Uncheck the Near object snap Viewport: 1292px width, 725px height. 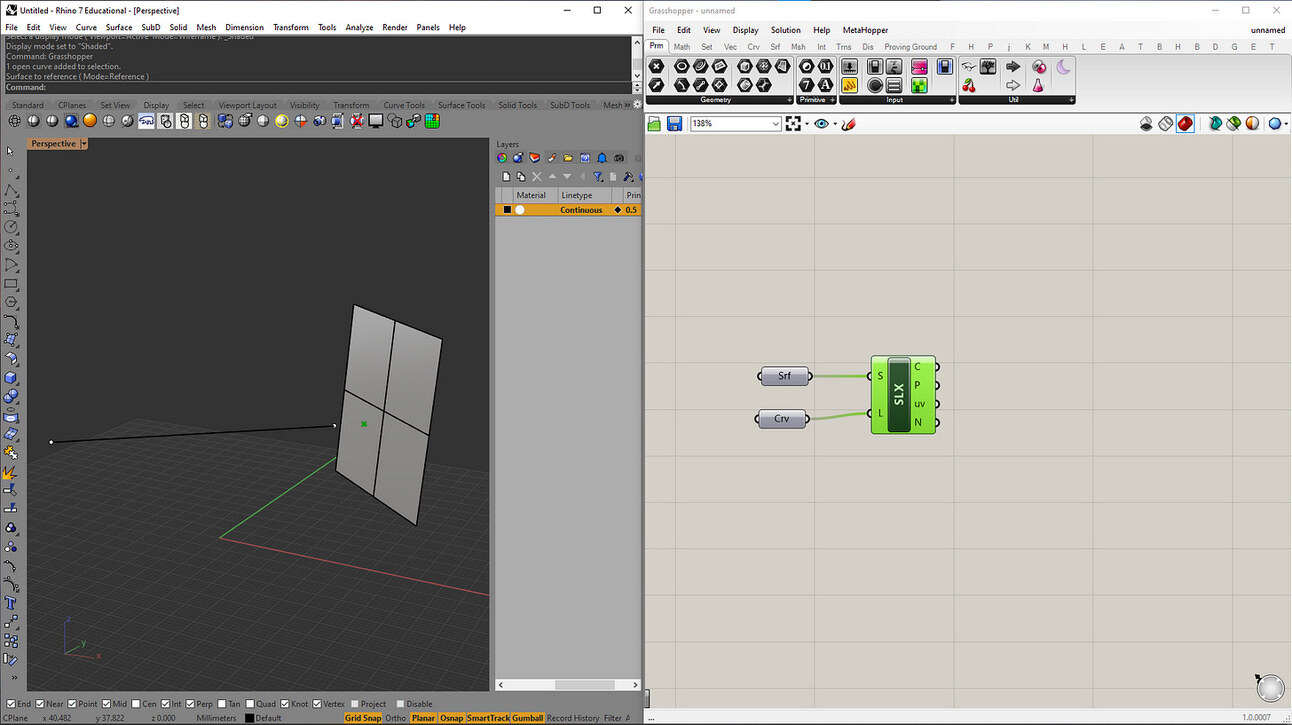41,704
